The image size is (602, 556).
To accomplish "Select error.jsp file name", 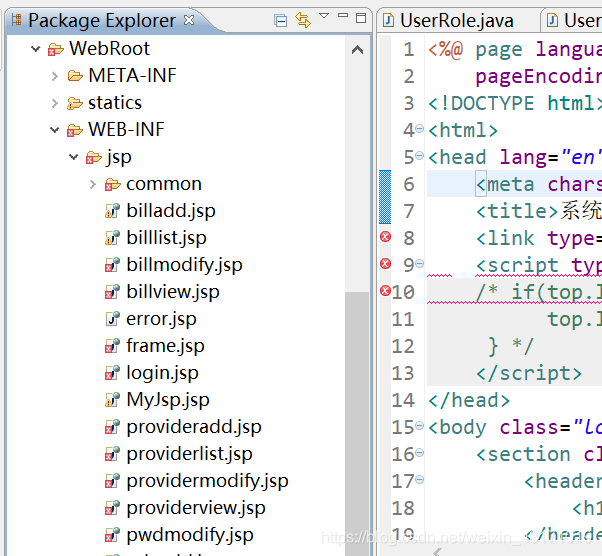I will [161, 319].
